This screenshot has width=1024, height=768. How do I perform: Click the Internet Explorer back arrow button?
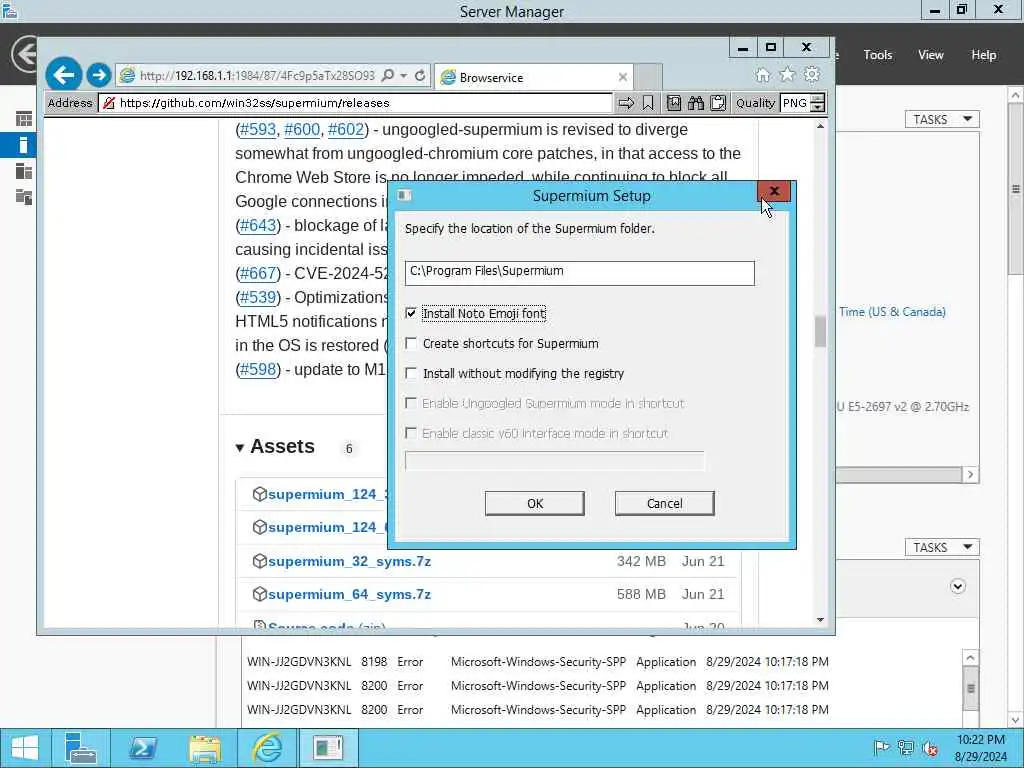click(63, 75)
